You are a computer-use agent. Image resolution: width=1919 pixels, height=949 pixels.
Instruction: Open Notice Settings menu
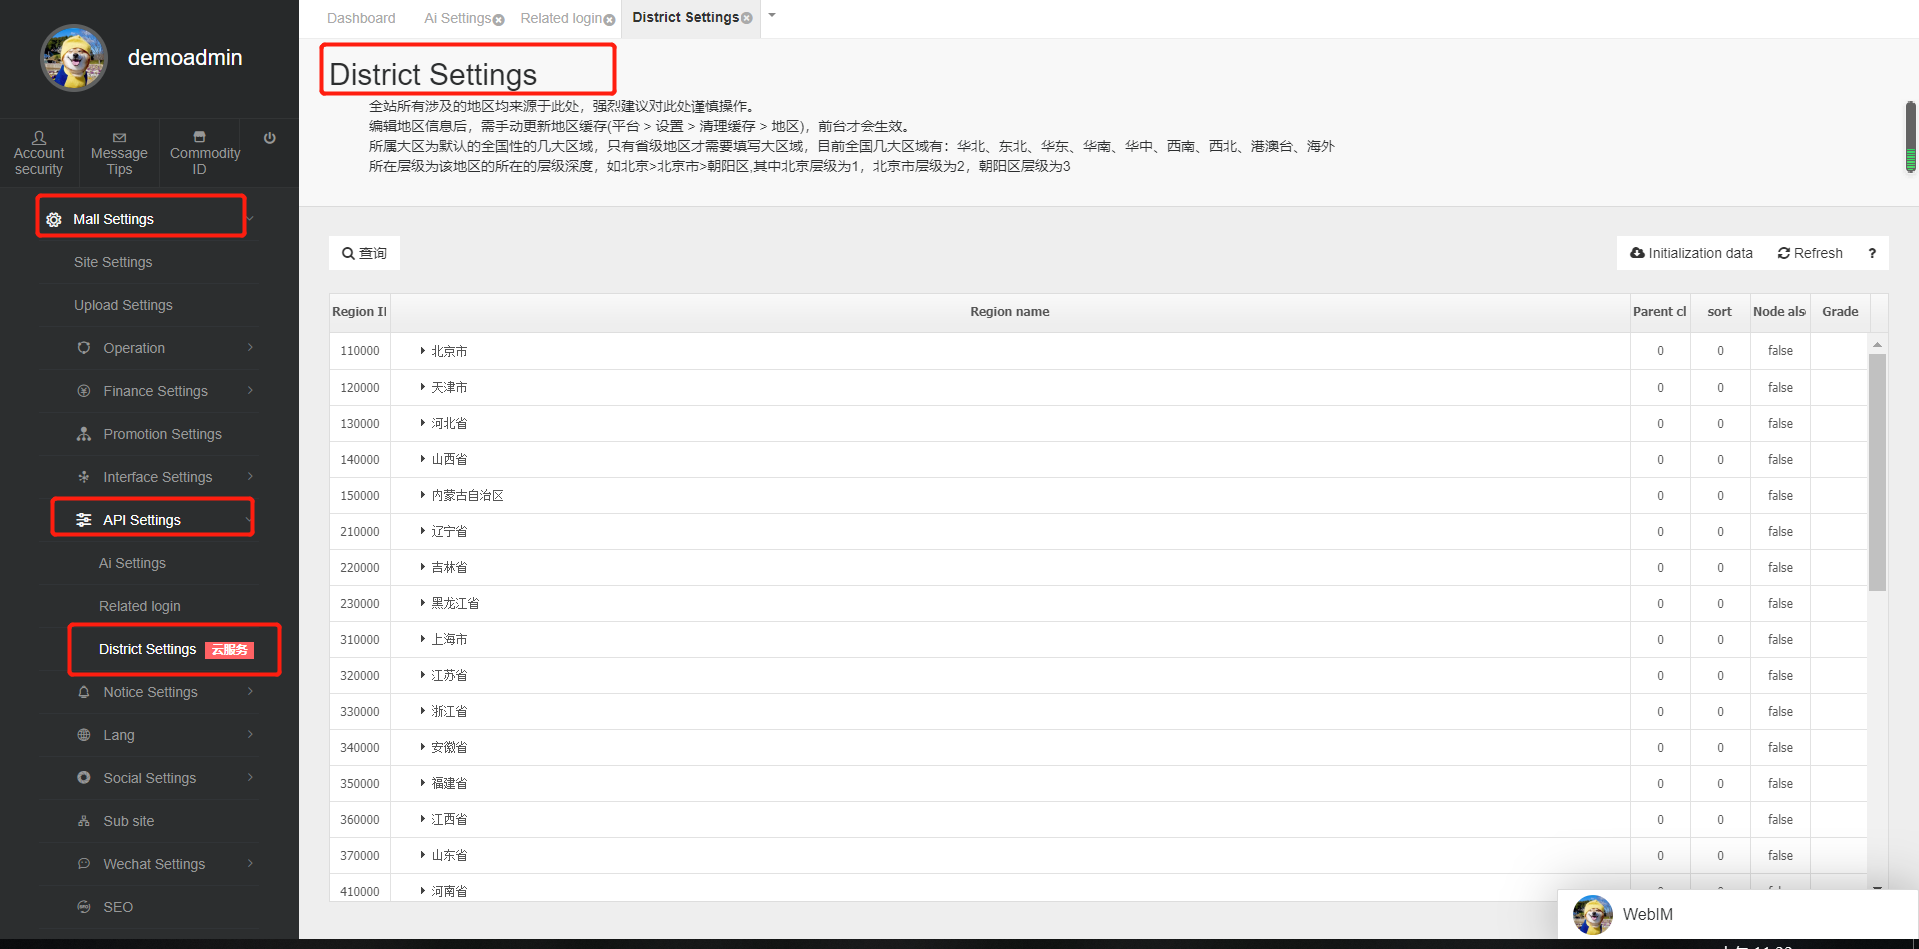148,692
